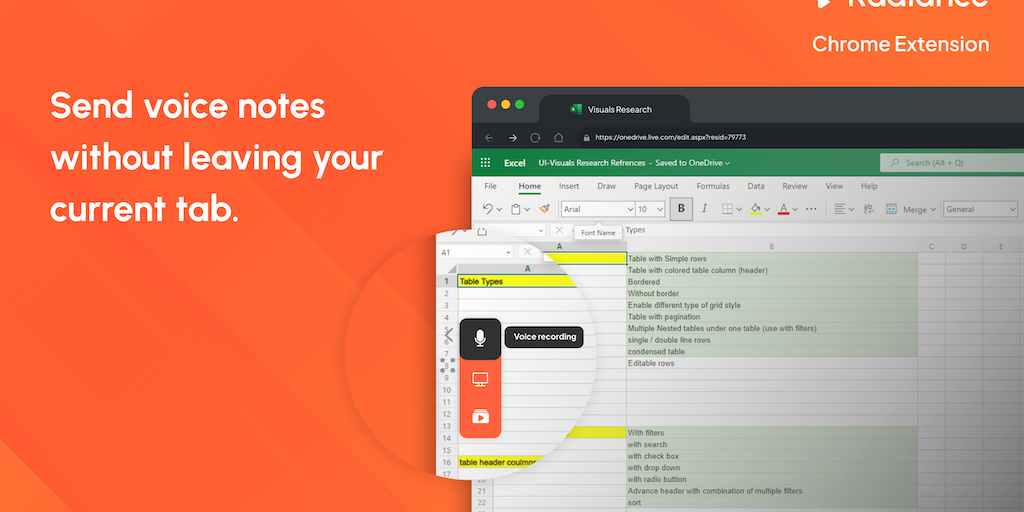
Task: Open the document title save-status dropdown
Action: click(x=728, y=163)
